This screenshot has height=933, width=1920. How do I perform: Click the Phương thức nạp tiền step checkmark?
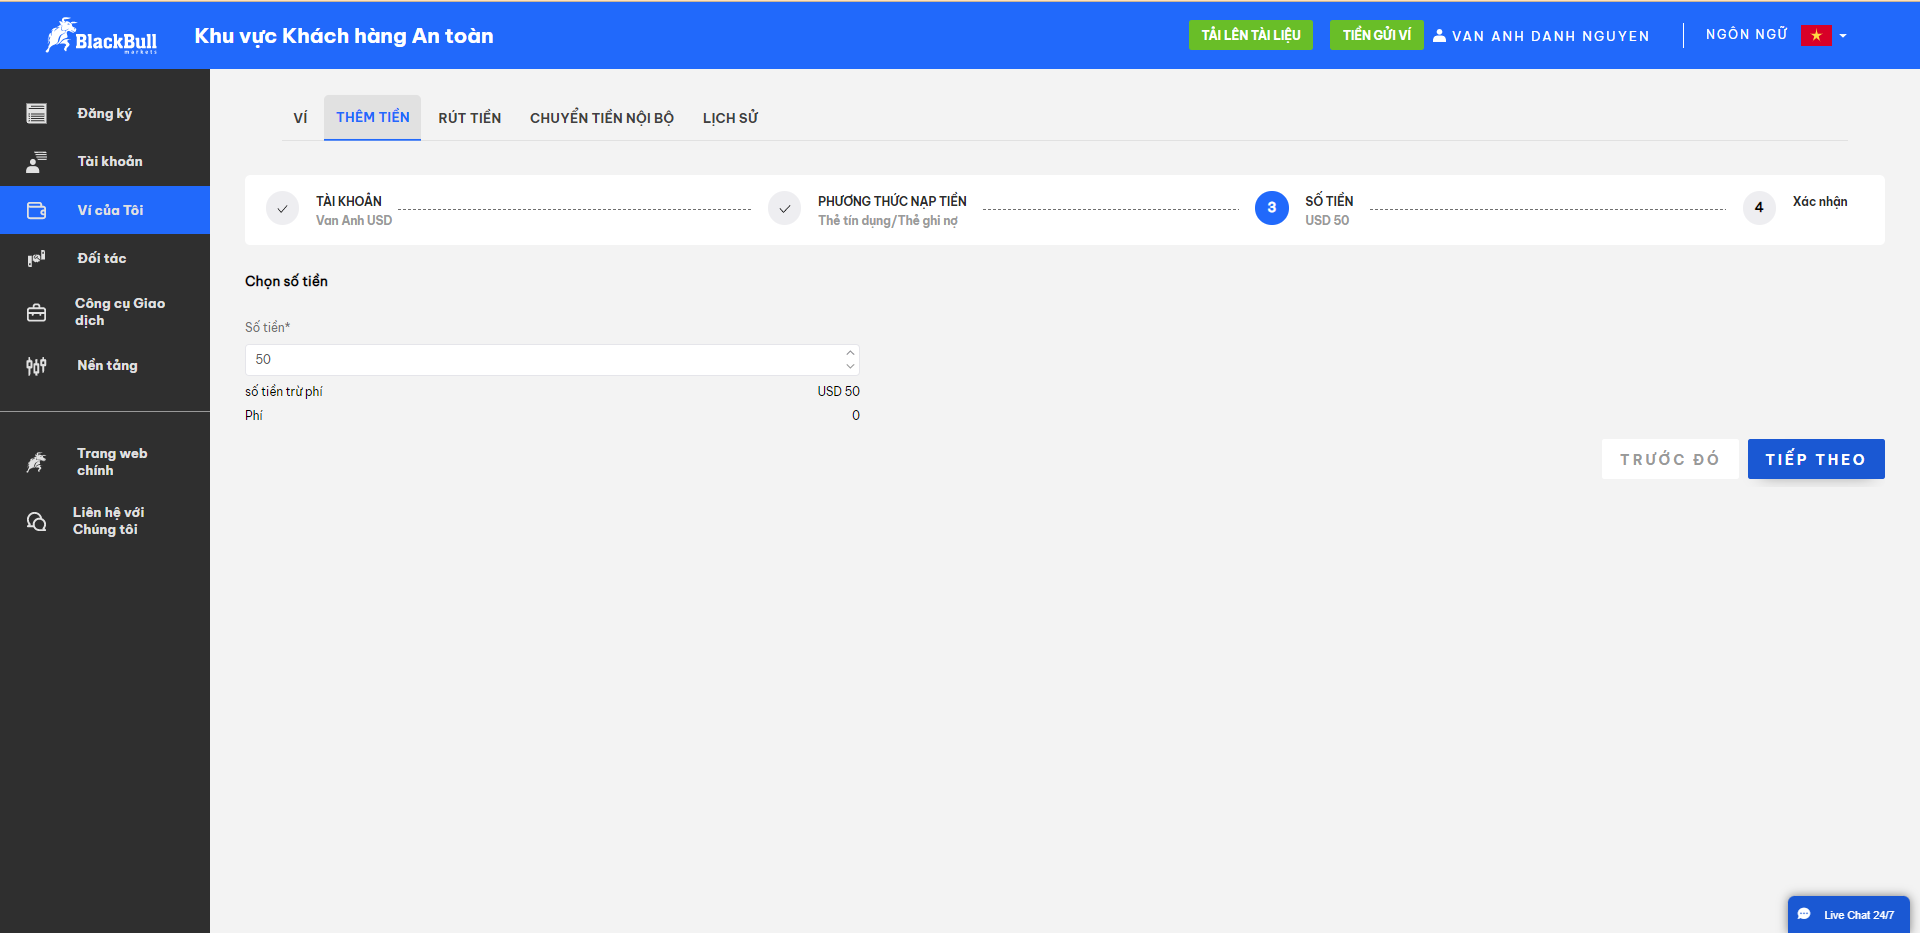click(784, 208)
